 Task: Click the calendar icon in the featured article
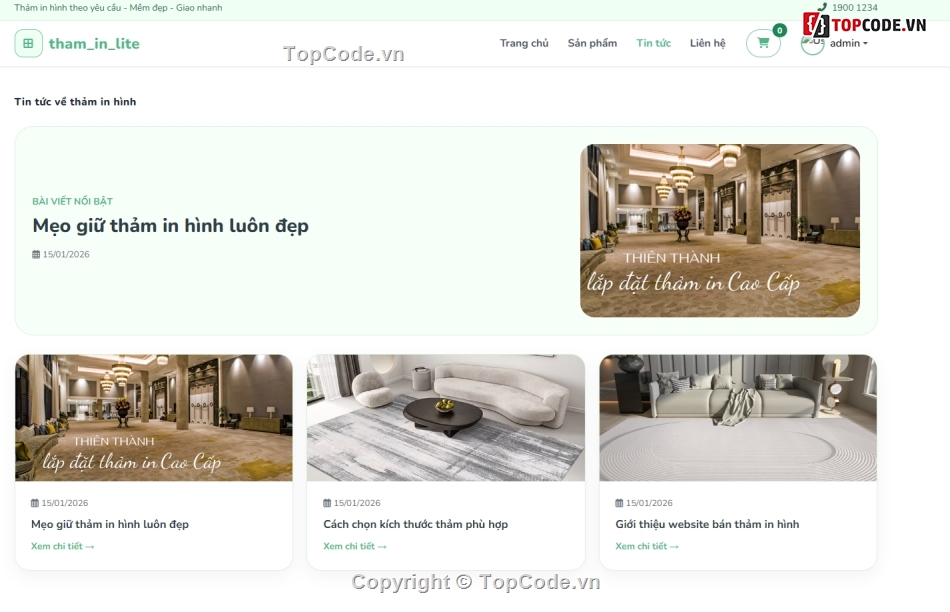click(x=36, y=254)
